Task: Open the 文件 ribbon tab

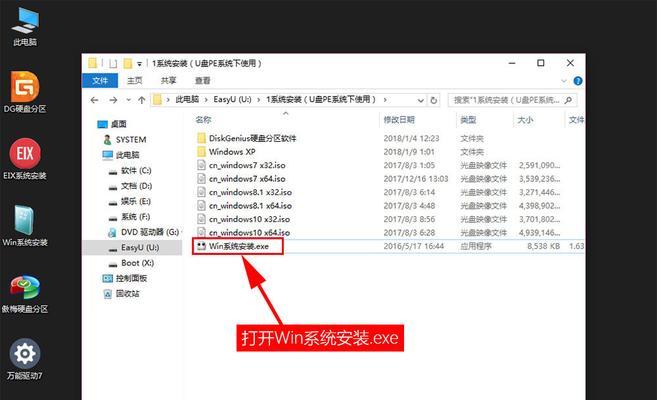Action: tap(100, 80)
